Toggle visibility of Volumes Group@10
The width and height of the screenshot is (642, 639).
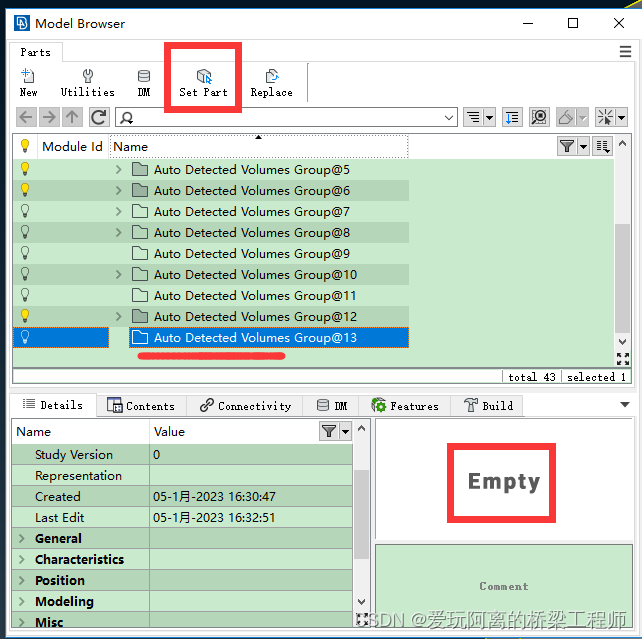tap(25, 274)
